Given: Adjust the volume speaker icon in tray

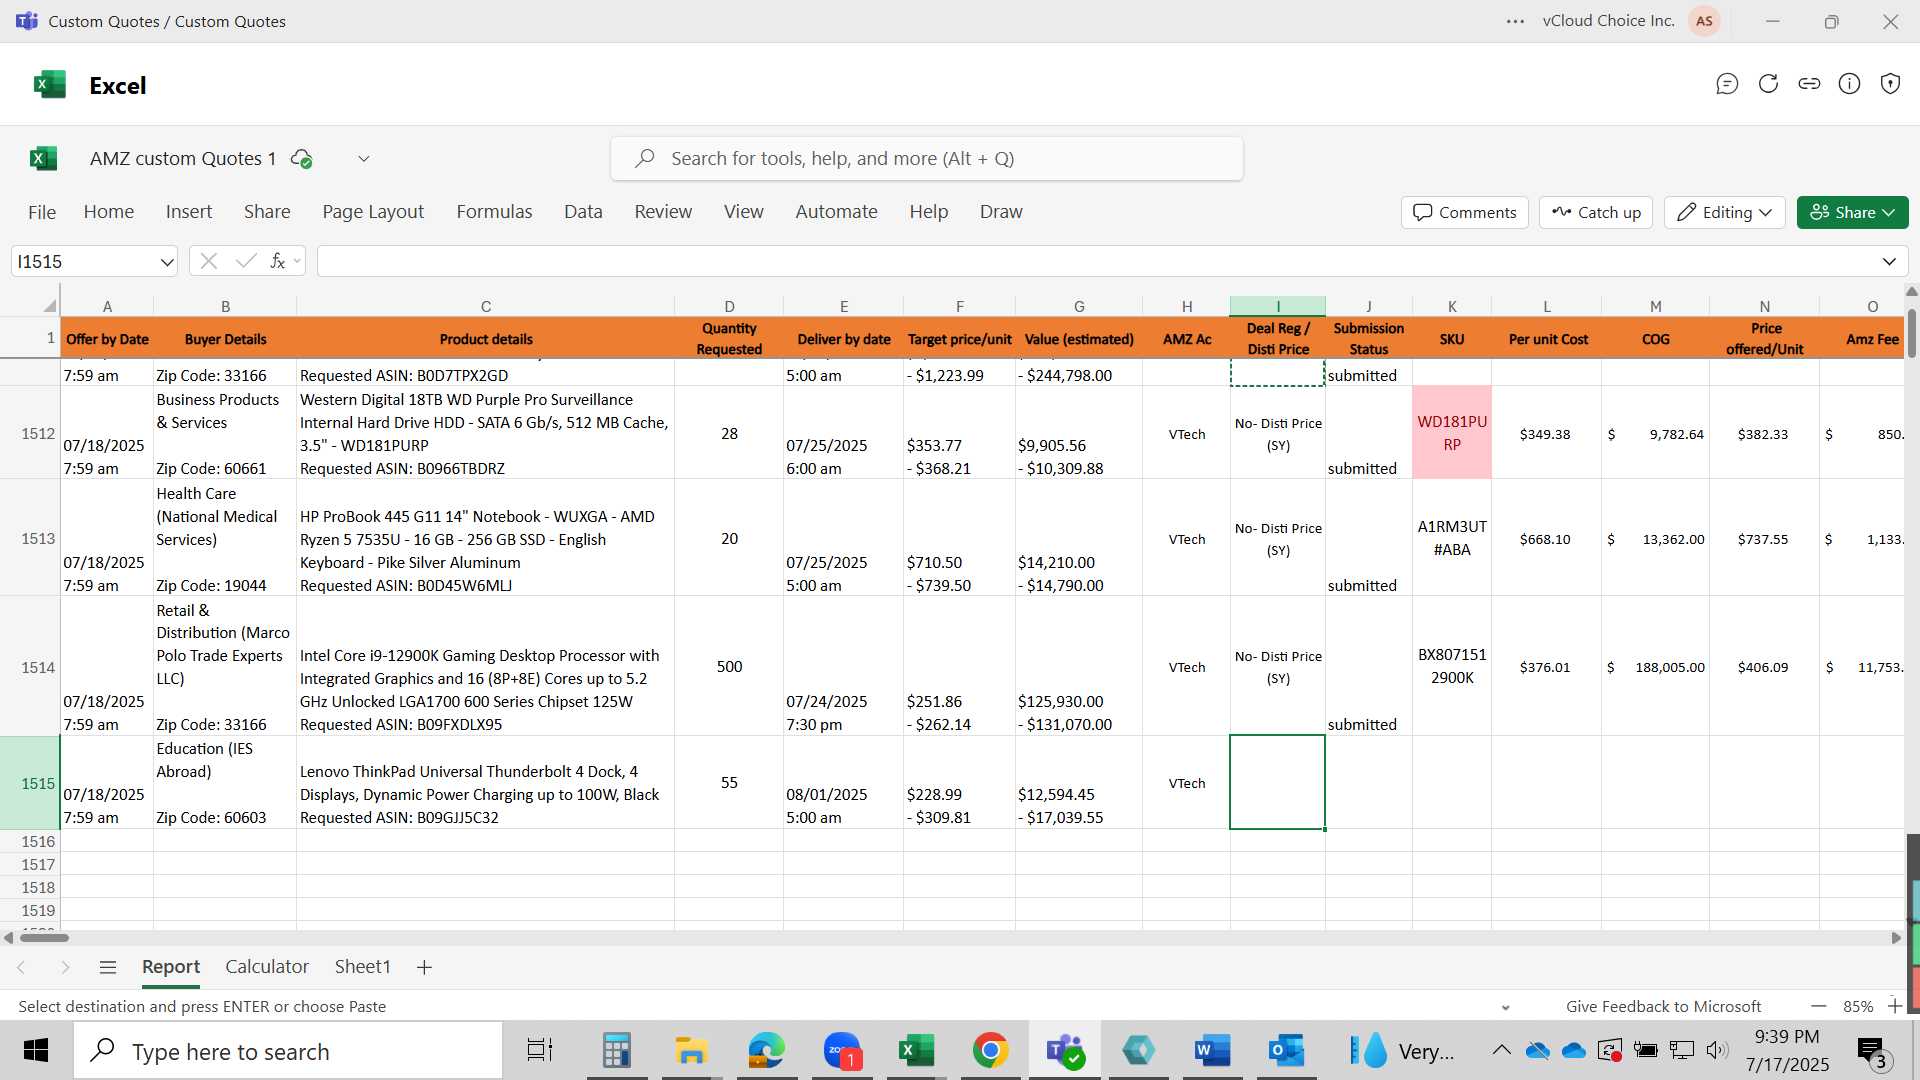Looking at the screenshot, I should 1717,1050.
